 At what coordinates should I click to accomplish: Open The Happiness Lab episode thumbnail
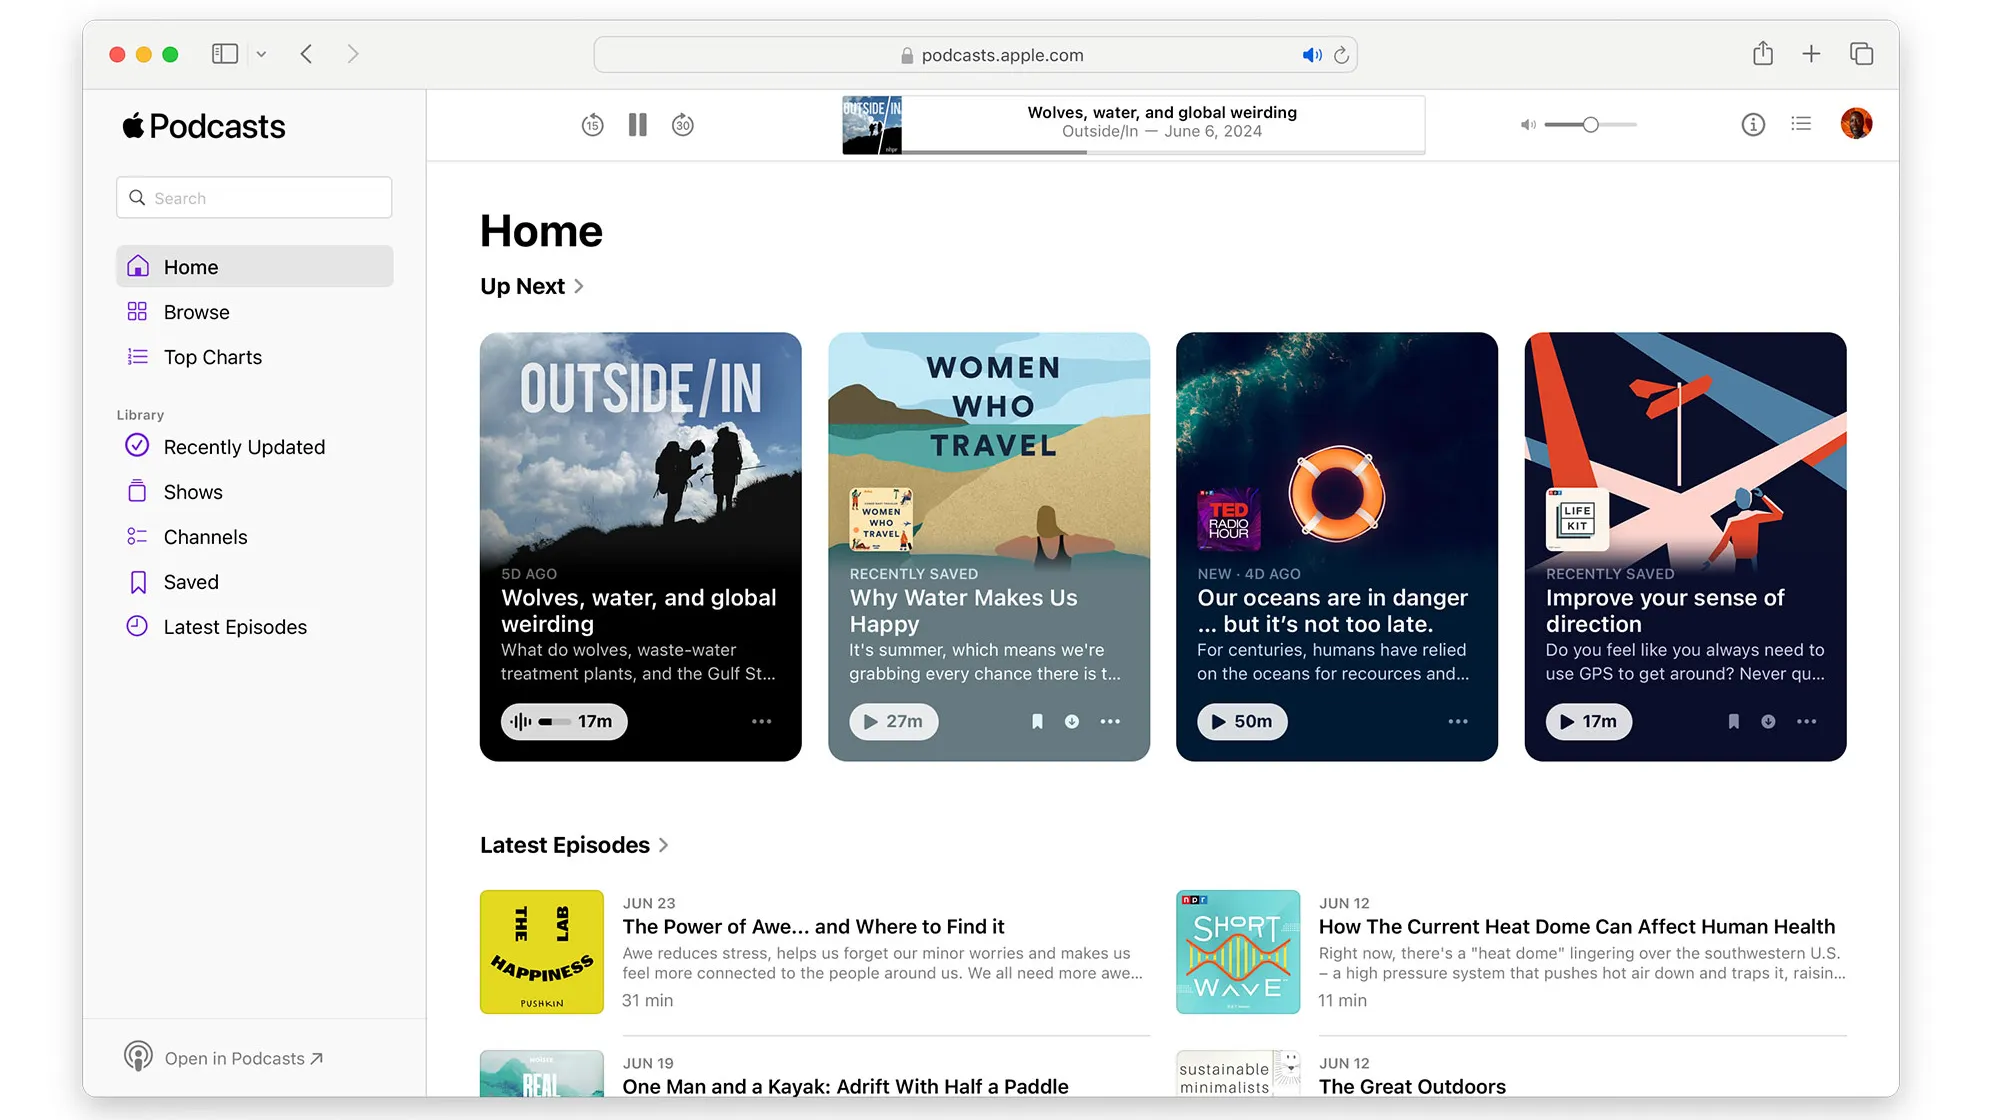point(541,951)
